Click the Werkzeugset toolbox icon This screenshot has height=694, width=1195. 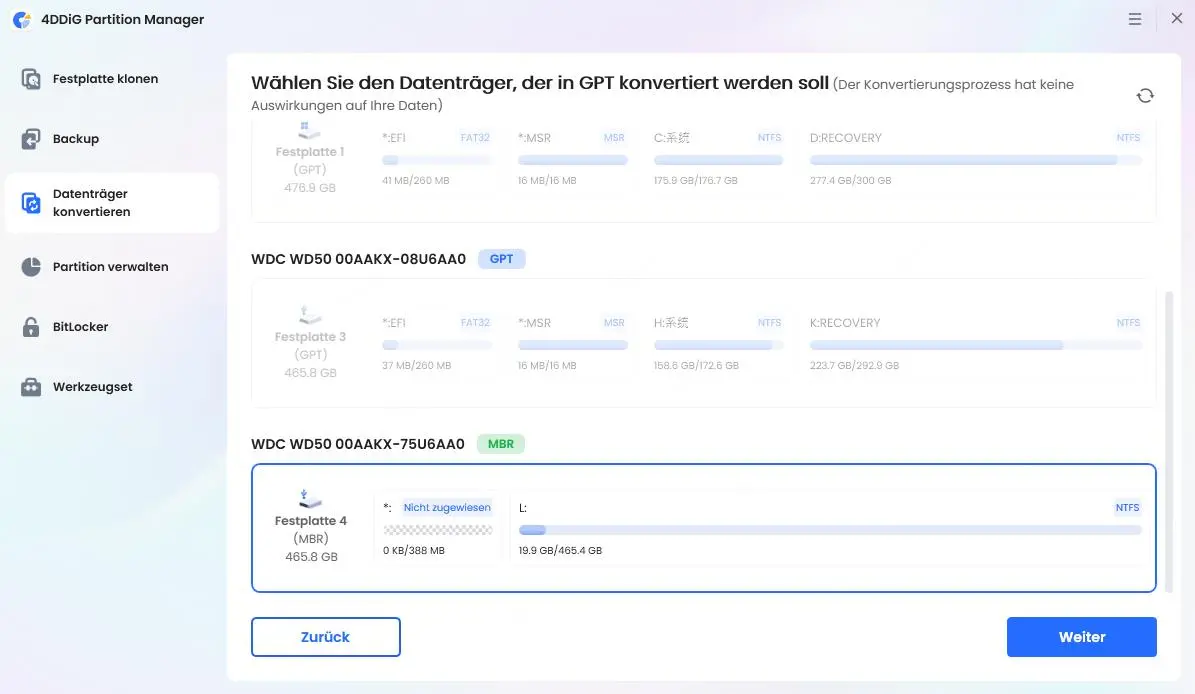click(30, 387)
